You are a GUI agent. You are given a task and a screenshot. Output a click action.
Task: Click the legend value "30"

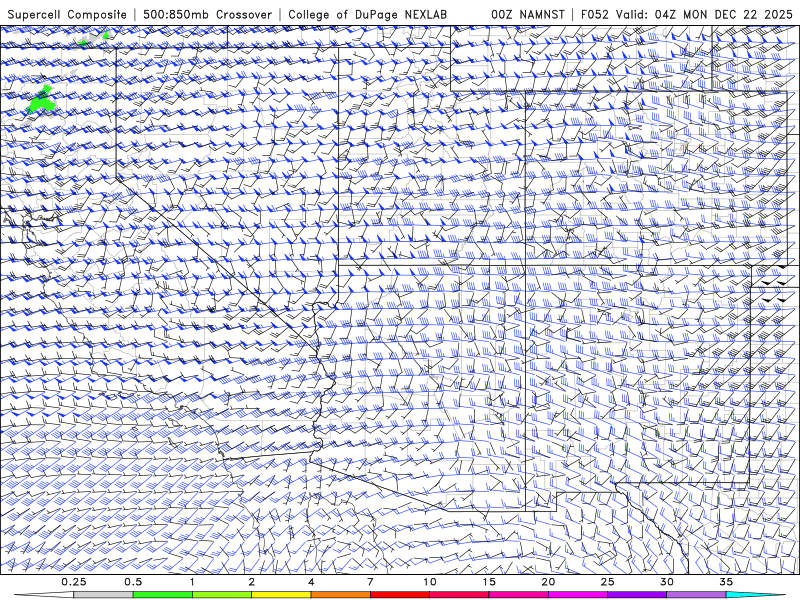coord(667,582)
